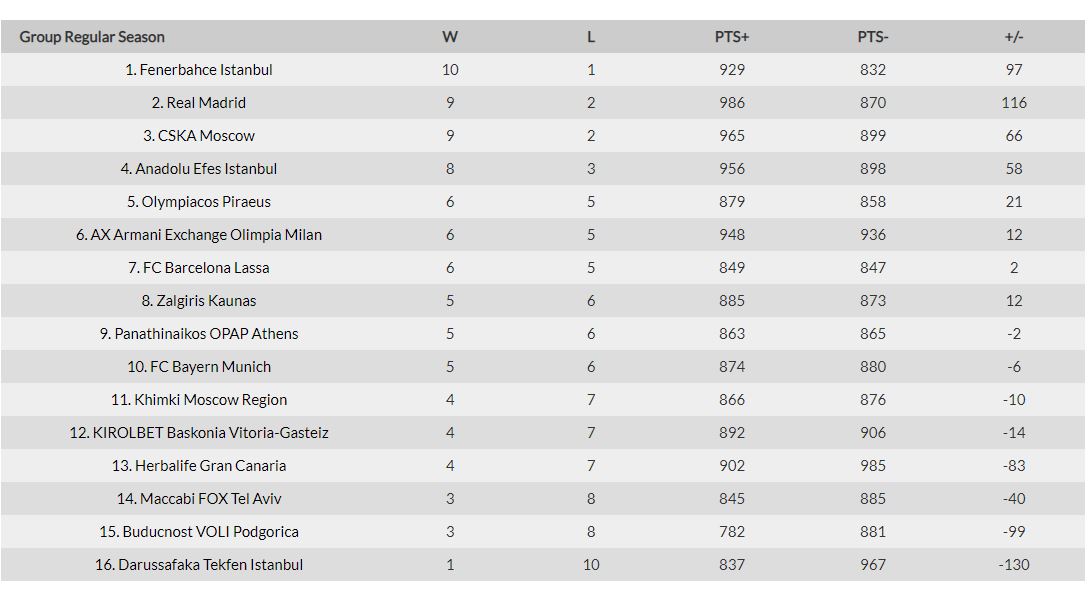Click the W column header
Screen dimensions: 1089x593
tap(450, 37)
